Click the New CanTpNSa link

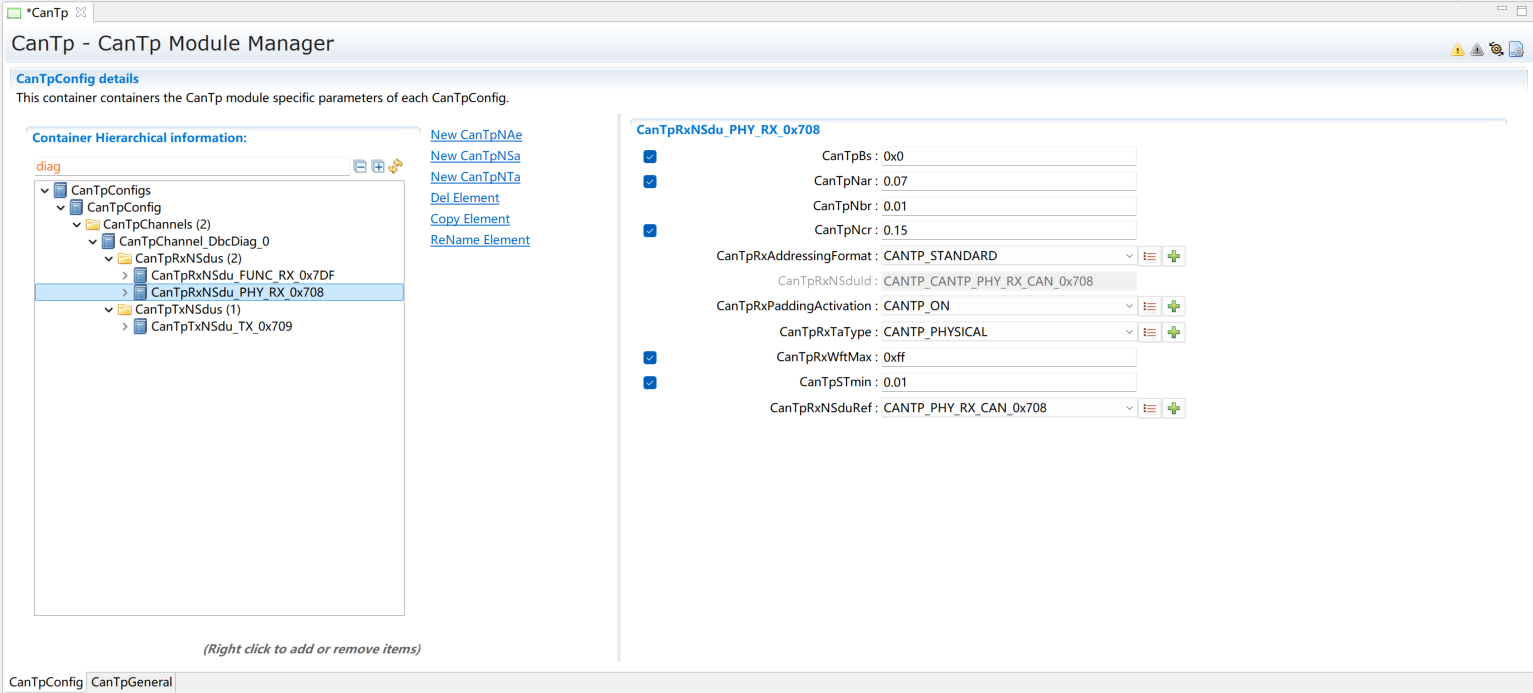coord(475,156)
